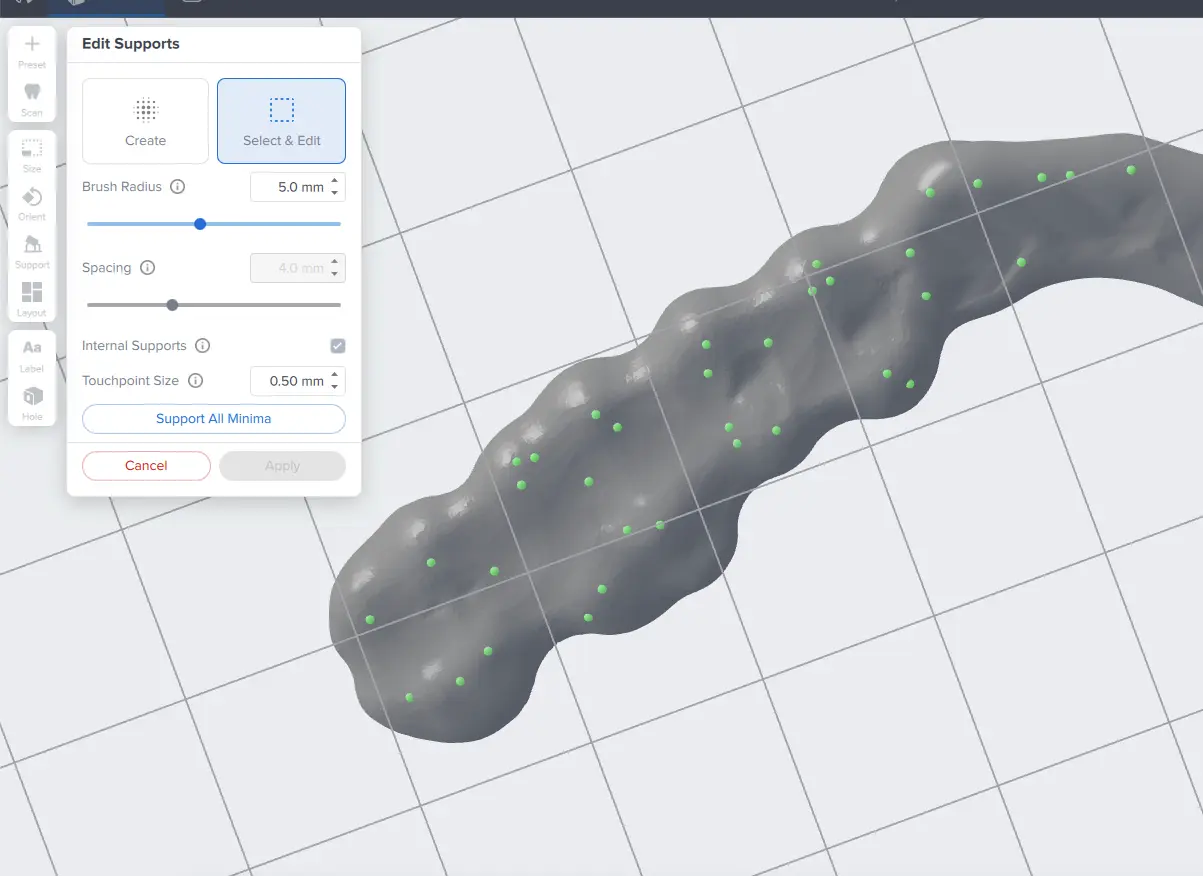The height and width of the screenshot is (876, 1203).
Task: Select the Orient tool
Action: (x=32, y=203)
